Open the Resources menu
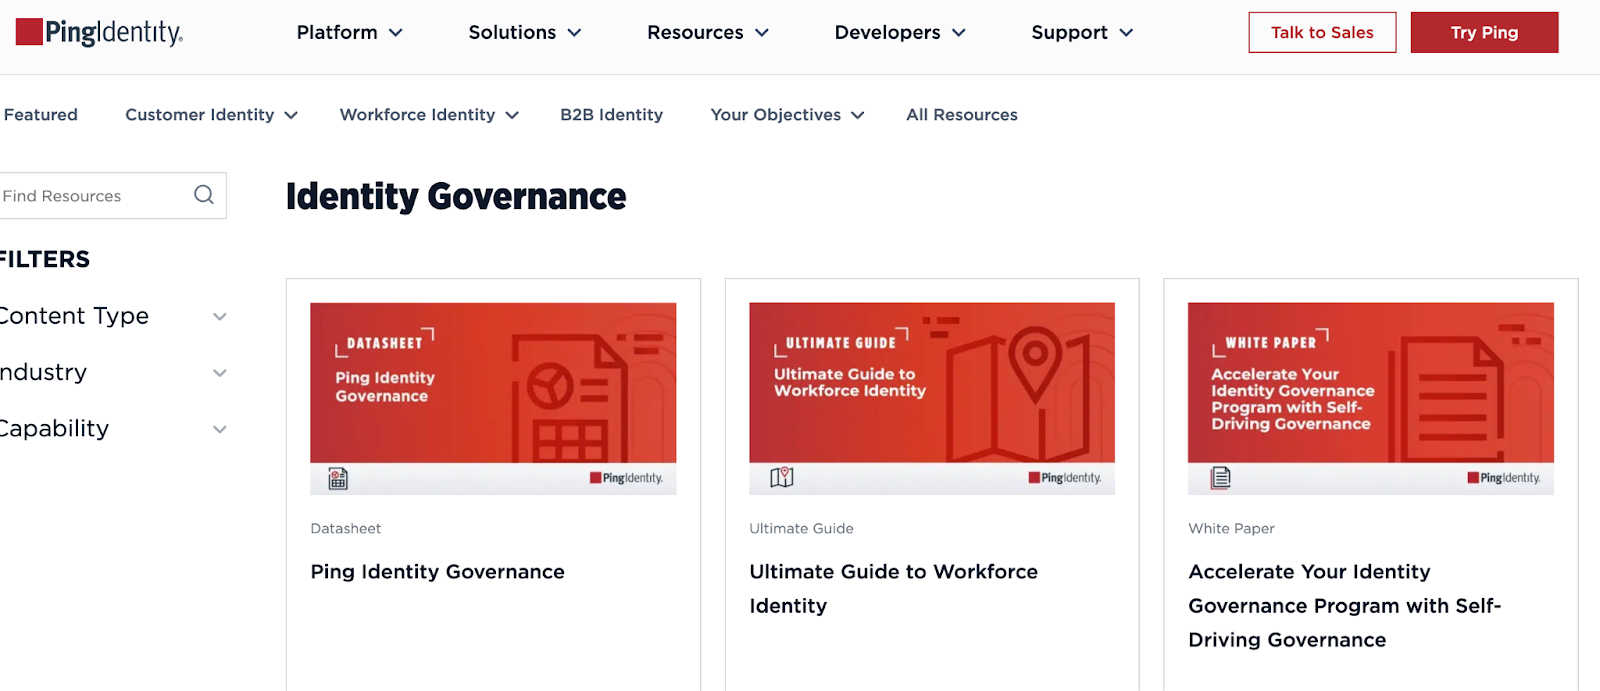Image resolution: width=1600 pixels, height=691 pixels. (x=708, y=33)
